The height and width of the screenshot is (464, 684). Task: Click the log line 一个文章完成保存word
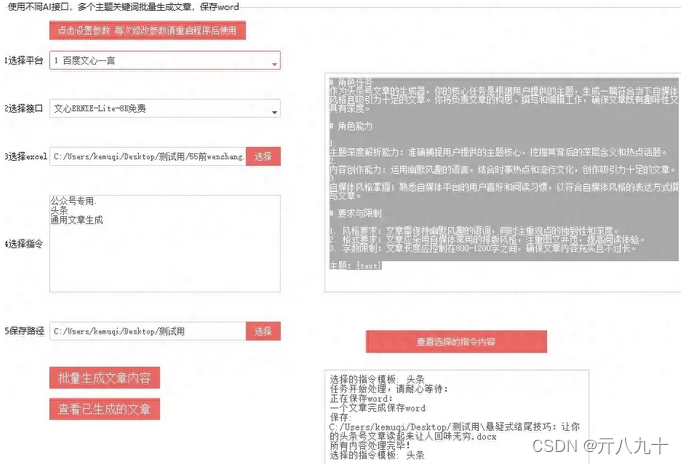click(378, 408)
